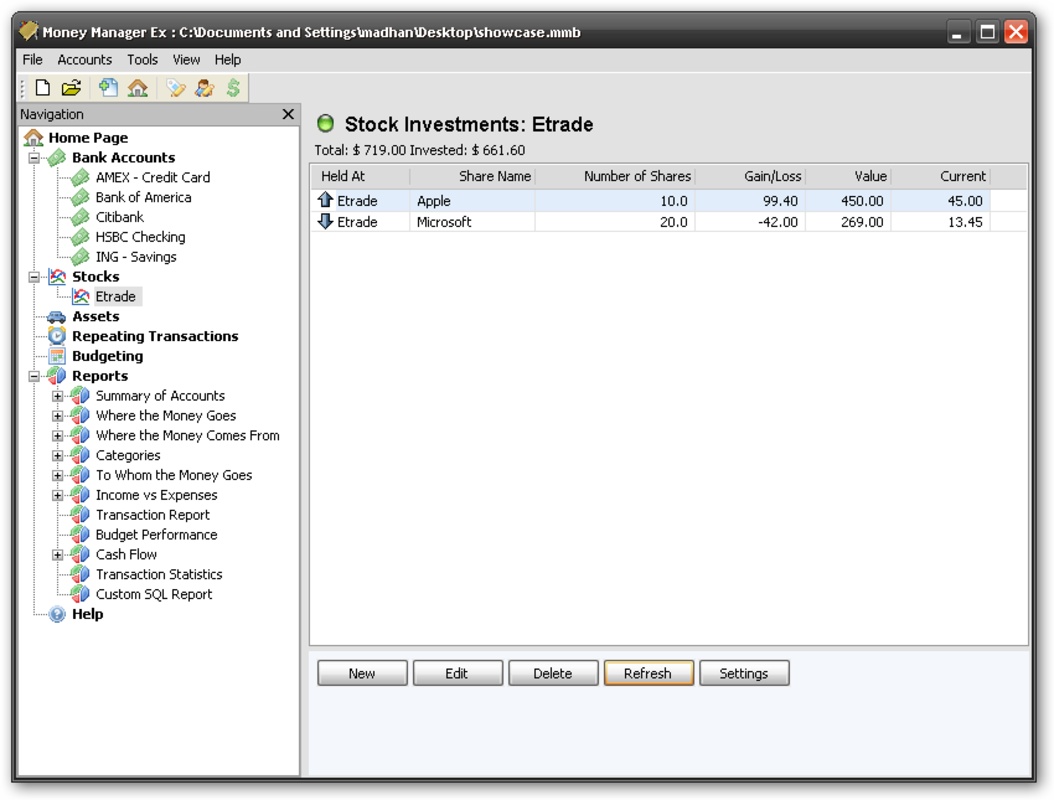Collapse the Stocks tree node
The image size is (1054, 800).
[34, 277]
